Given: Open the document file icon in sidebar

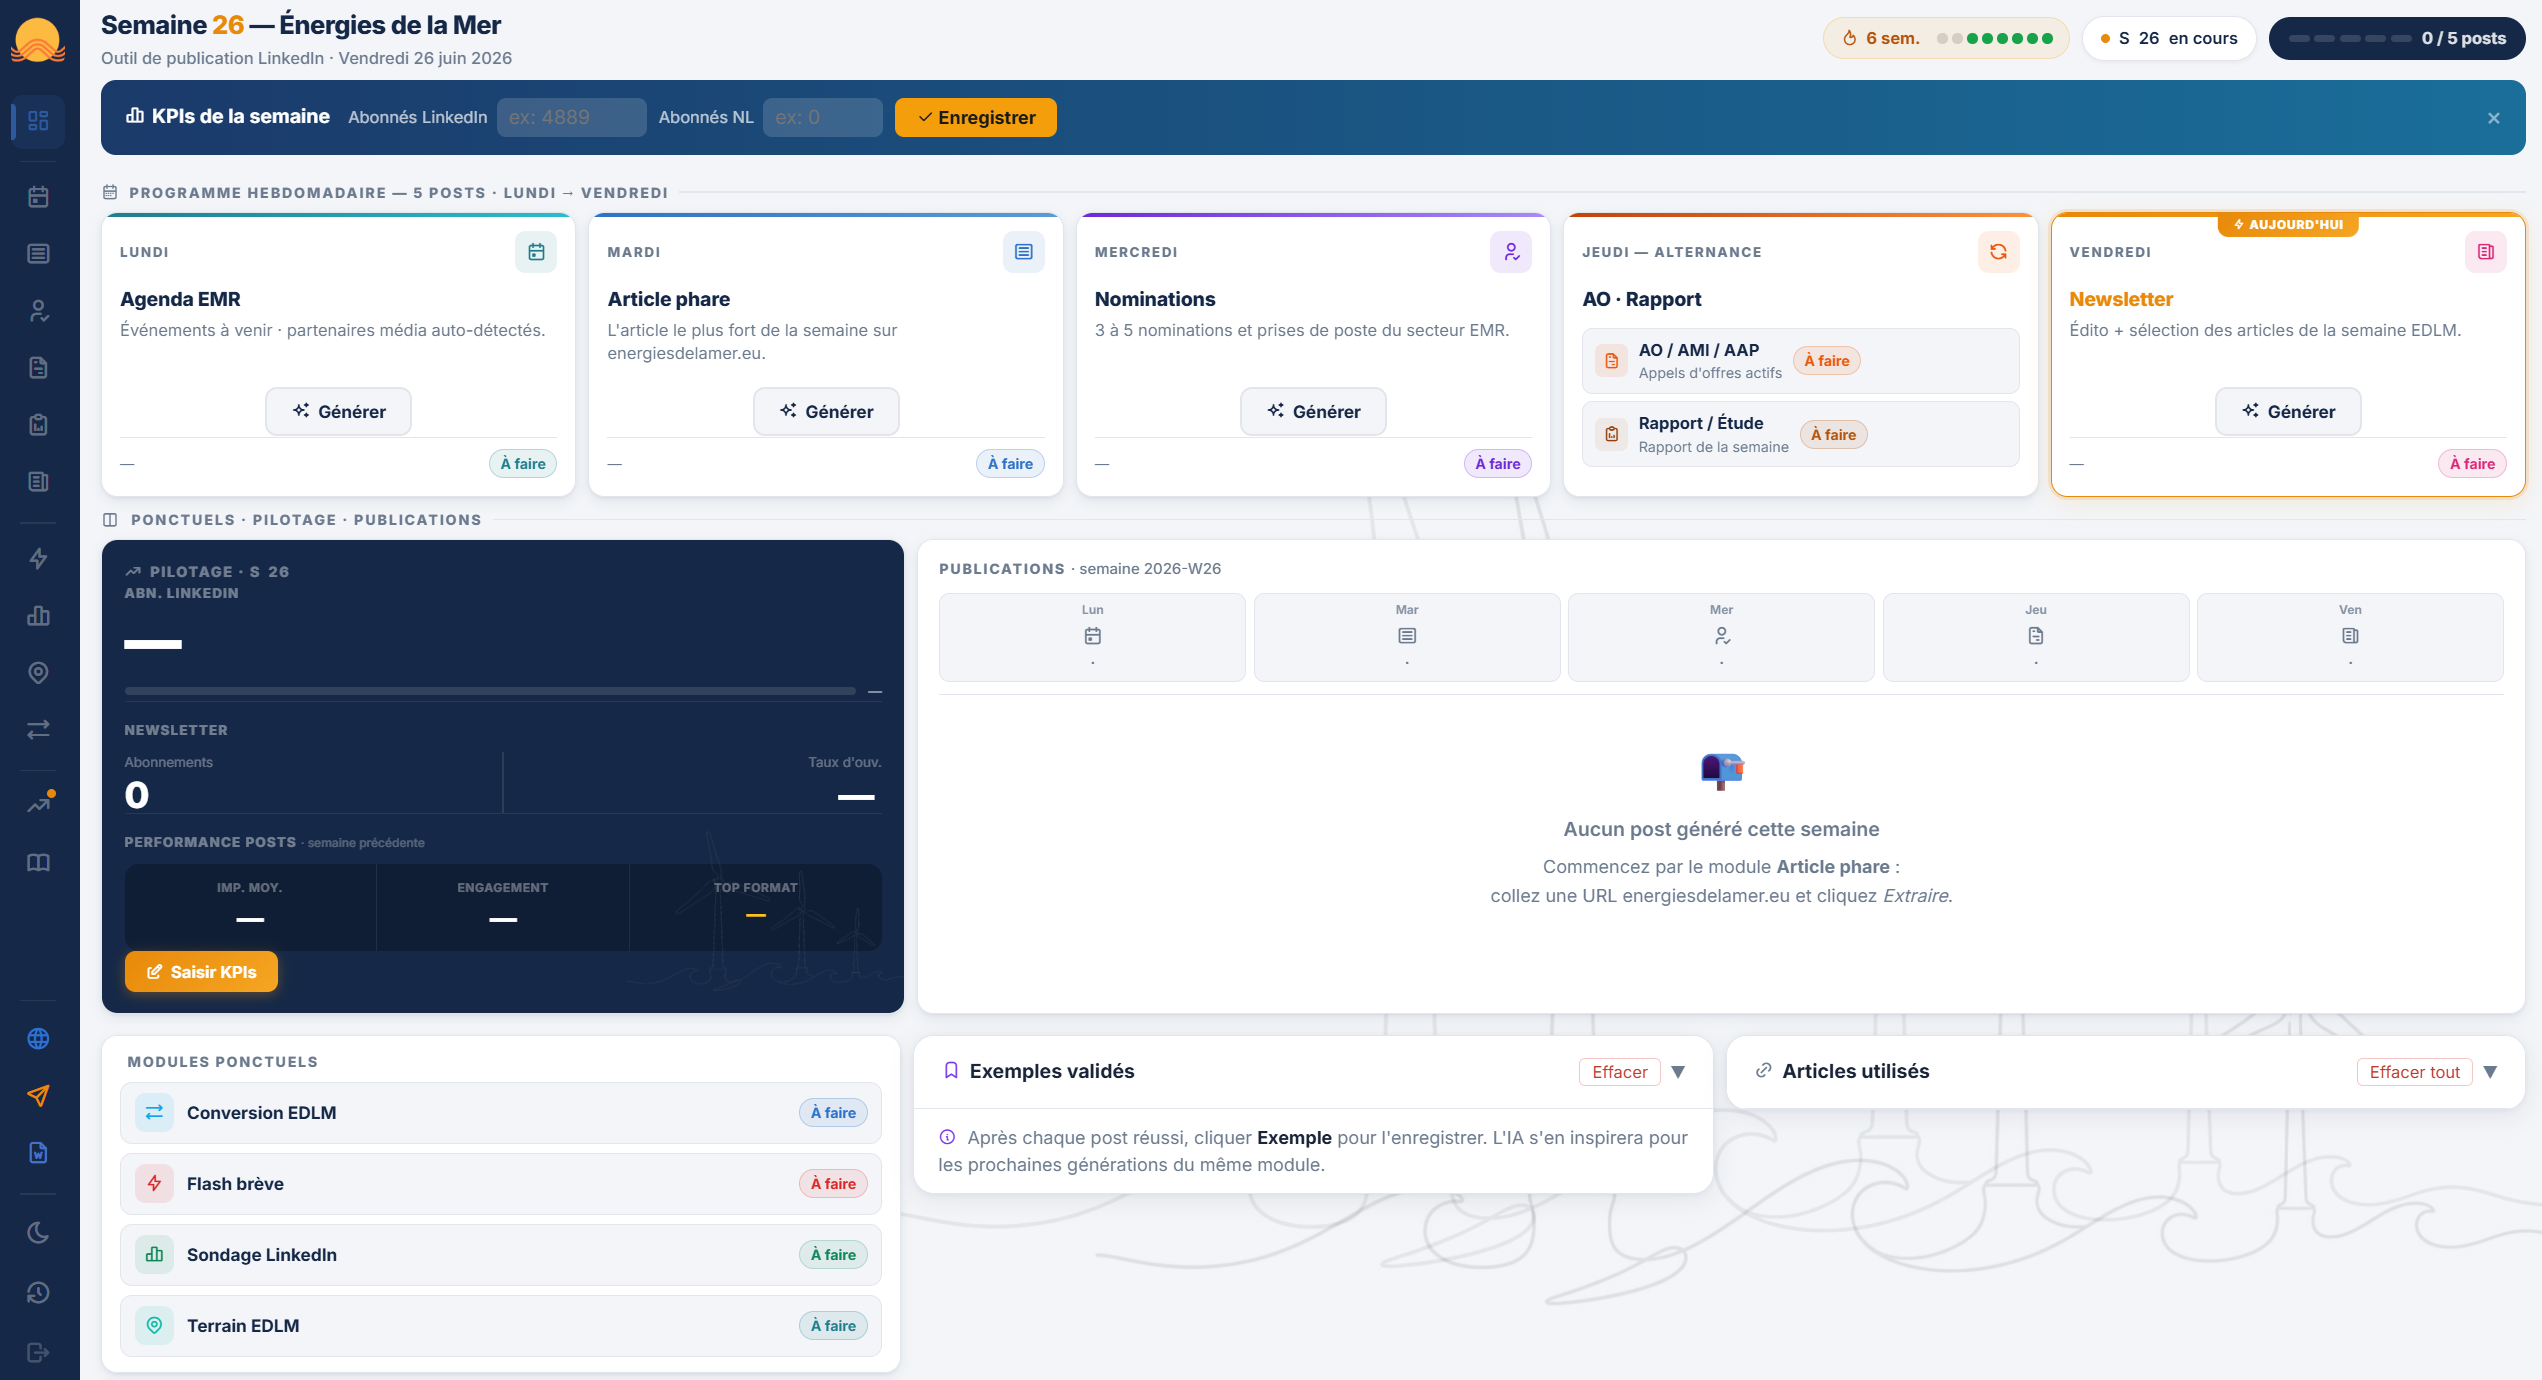Looking at the screenshot, I should click(x=38, y=368).
